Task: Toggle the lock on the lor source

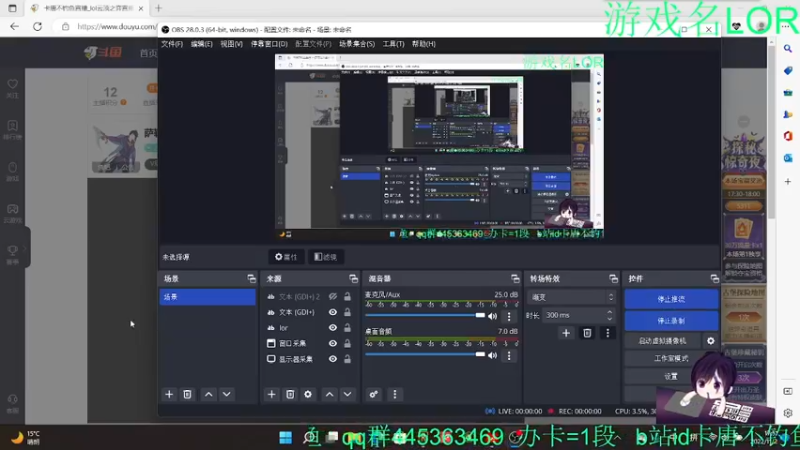Action: [x=347, y=328]
